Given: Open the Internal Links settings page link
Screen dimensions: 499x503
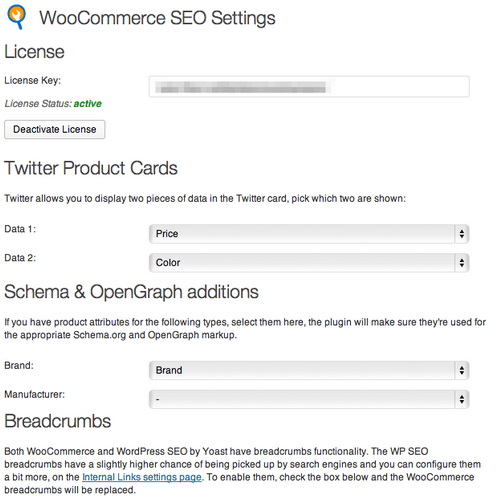Looking at the screenshot, I should (142, 477).
